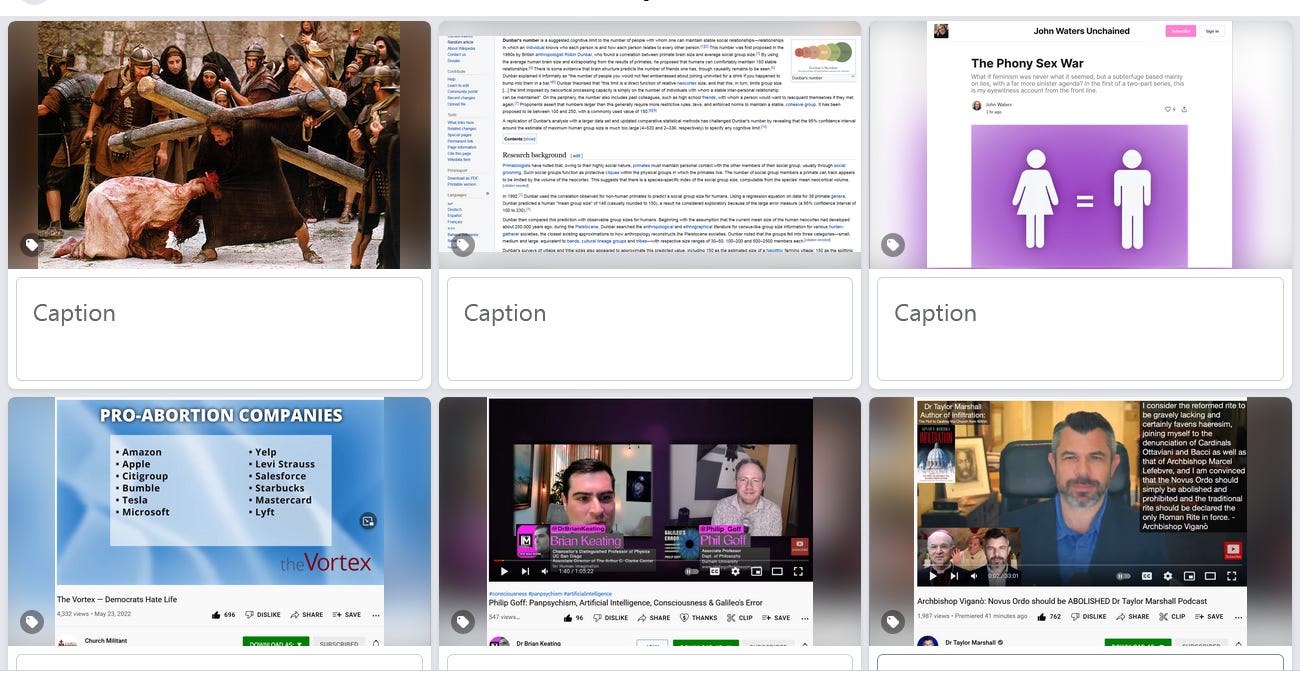Open the Pro-Abortion Companies Vortex image
Viewport: 1300px width, 683px height.
click(219, 521)
